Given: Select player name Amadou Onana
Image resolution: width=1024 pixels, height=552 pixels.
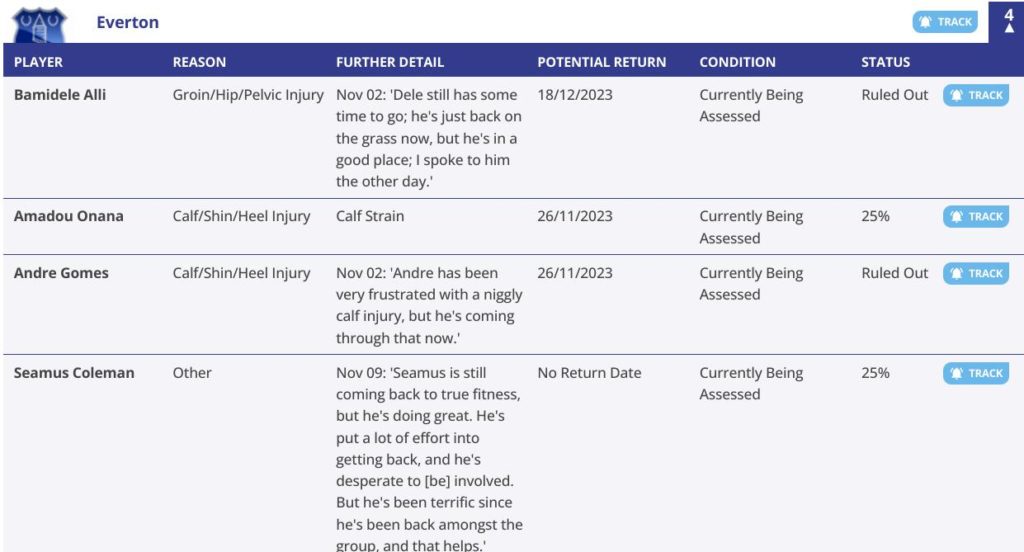Looking at the screenshot, I should click(69, 216).
